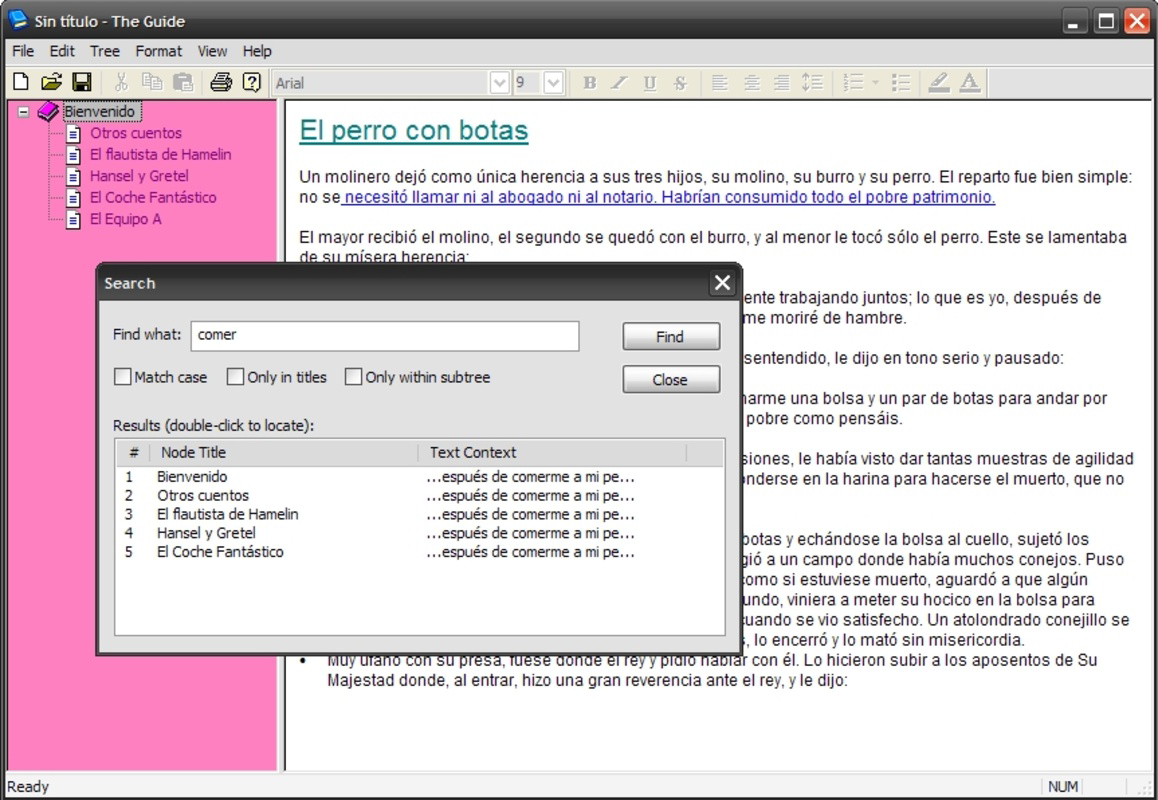The image size is (1158, 800).
Task: Close the Search dialog with X
Action: click(722, 283)
